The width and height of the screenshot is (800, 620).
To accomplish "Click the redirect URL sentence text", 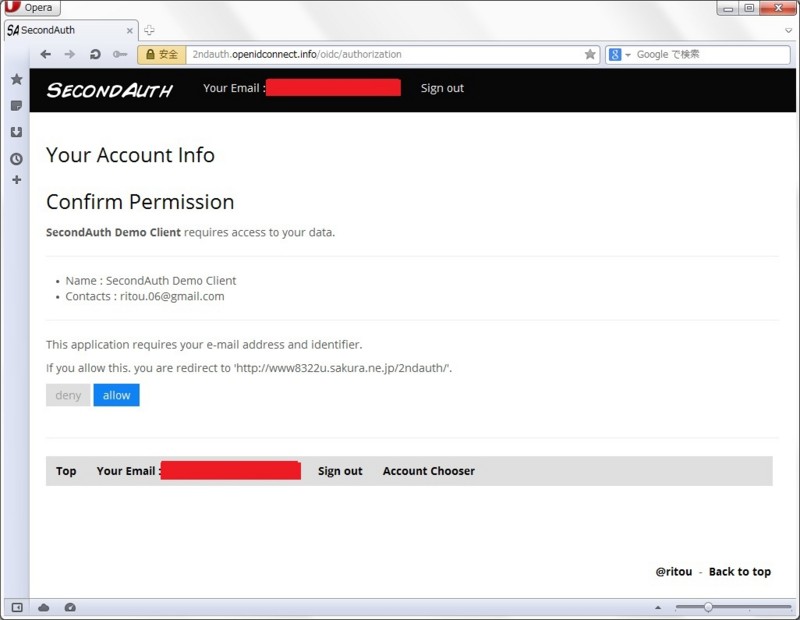I will coord(249,368).
